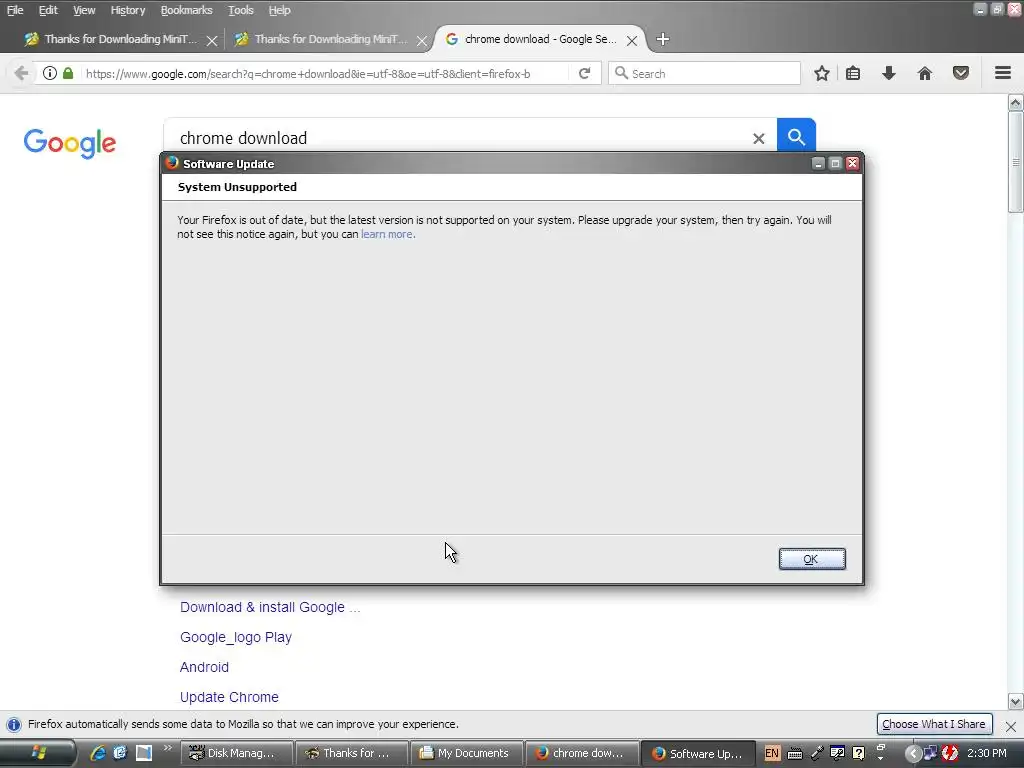
Task: Switch to My Documents taskbar button
Action: [x=467, y=753]
